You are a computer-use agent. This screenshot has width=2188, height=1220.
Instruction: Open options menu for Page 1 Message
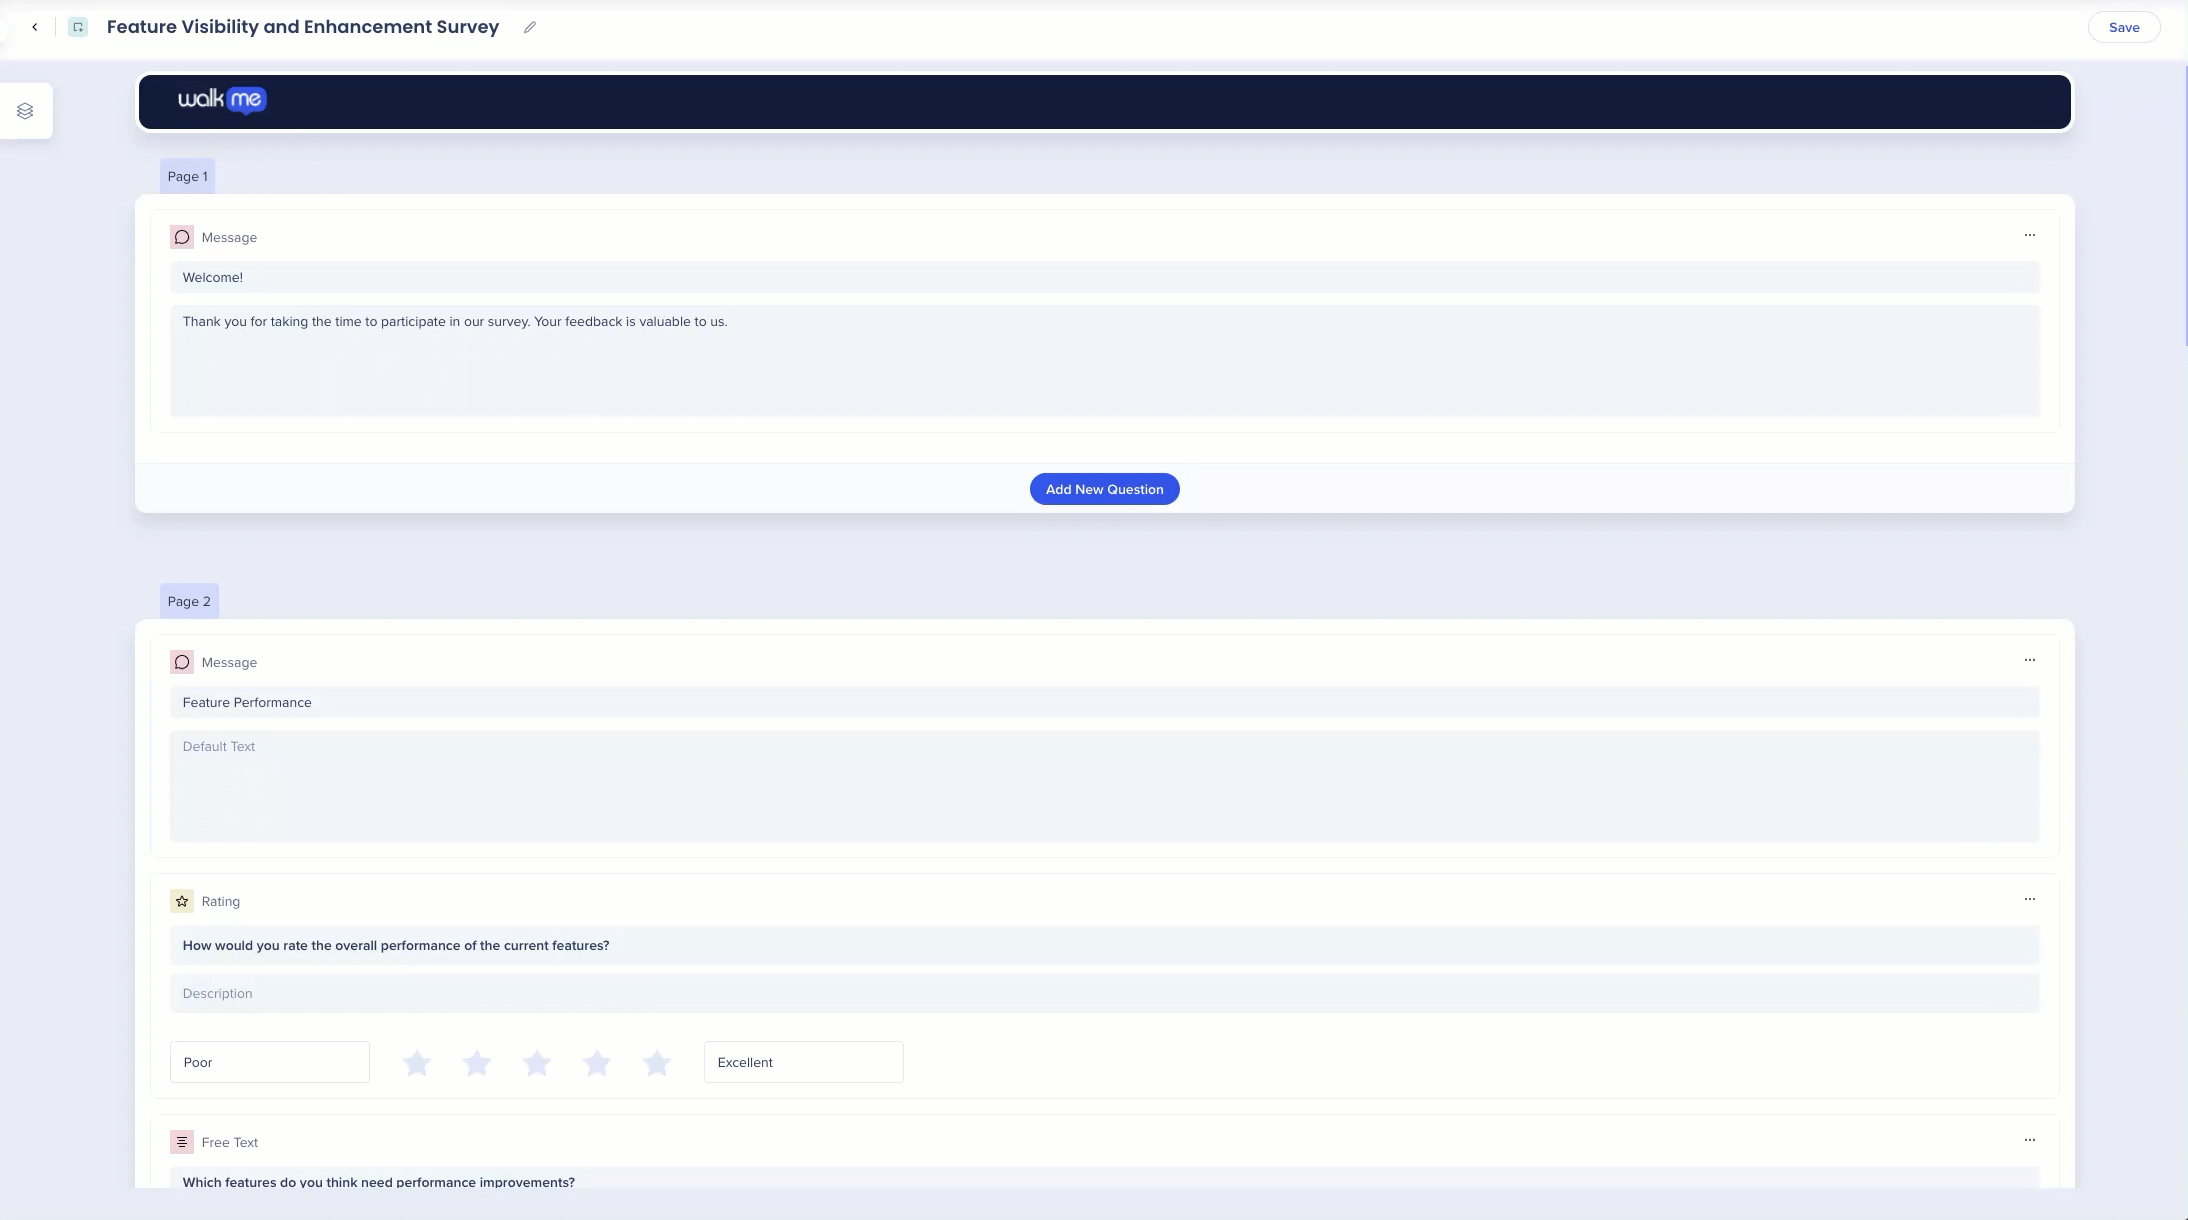[2030, 235]
